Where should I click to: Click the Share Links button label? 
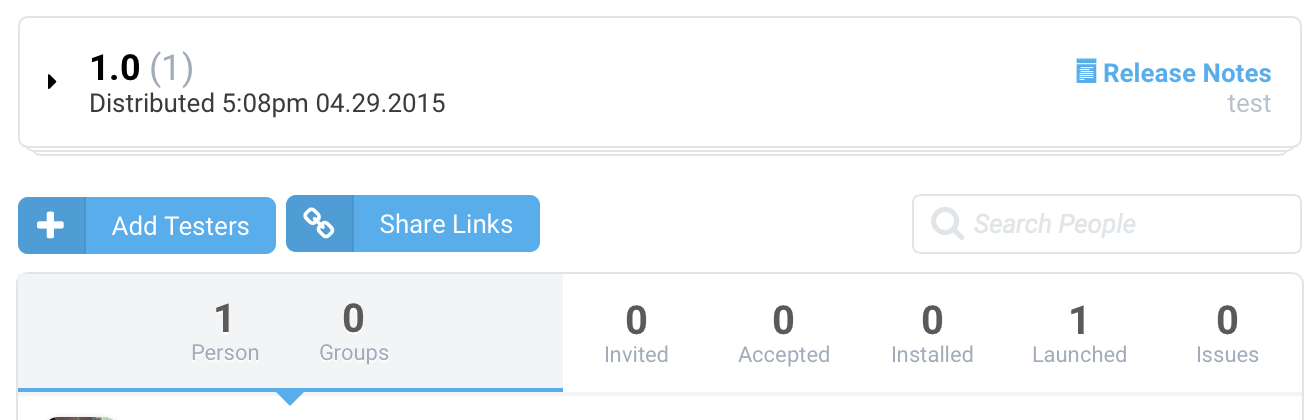pyautogui.click(x=446, y=224)
